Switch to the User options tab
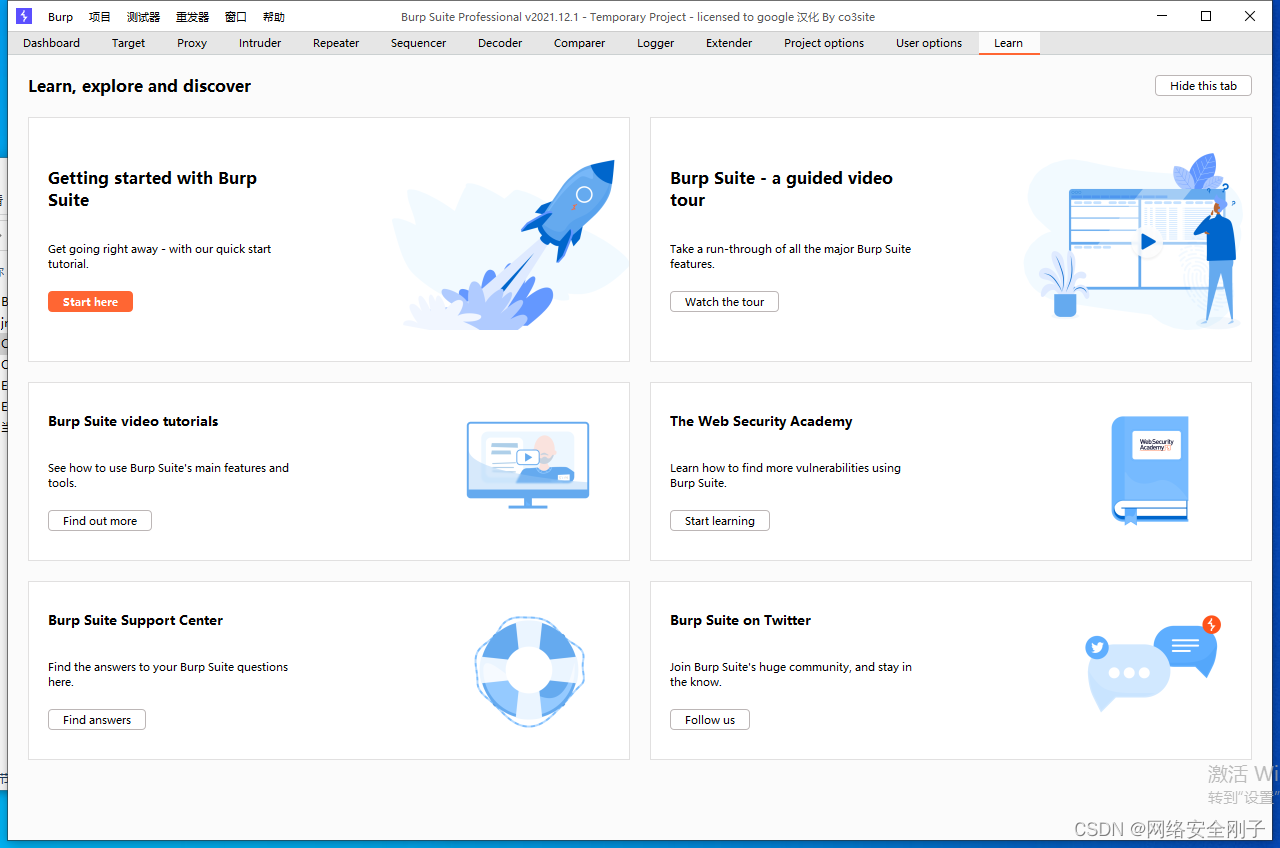This screenshot has width=1280, height=848. point(929,43)
